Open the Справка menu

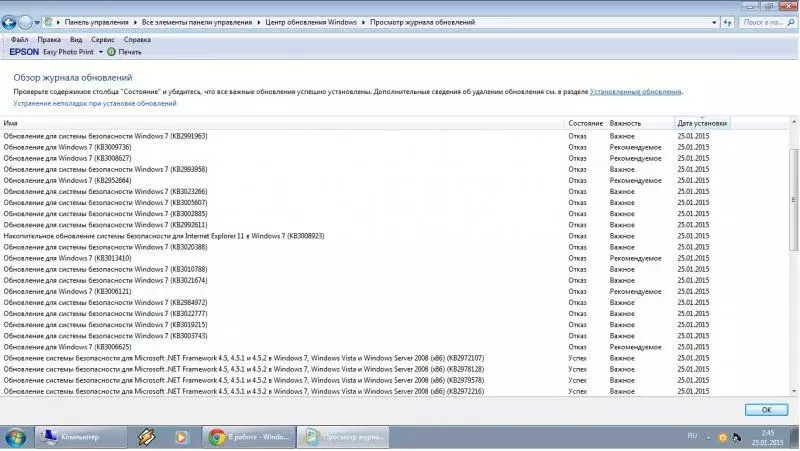137,40
